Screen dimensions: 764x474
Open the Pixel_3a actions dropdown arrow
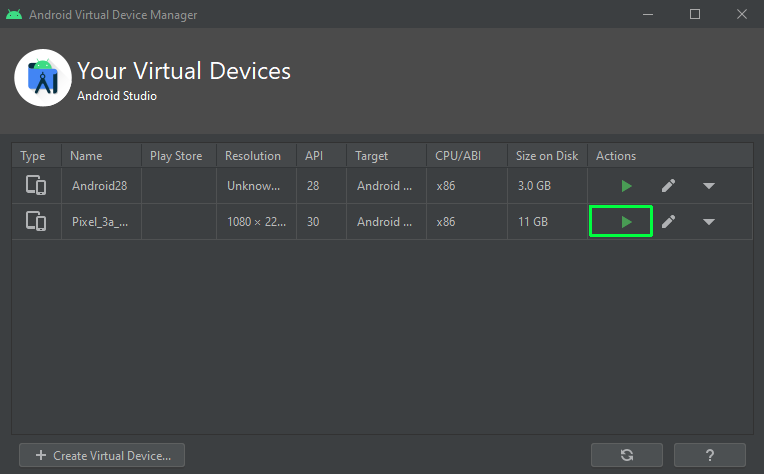(x=708, y=222)
